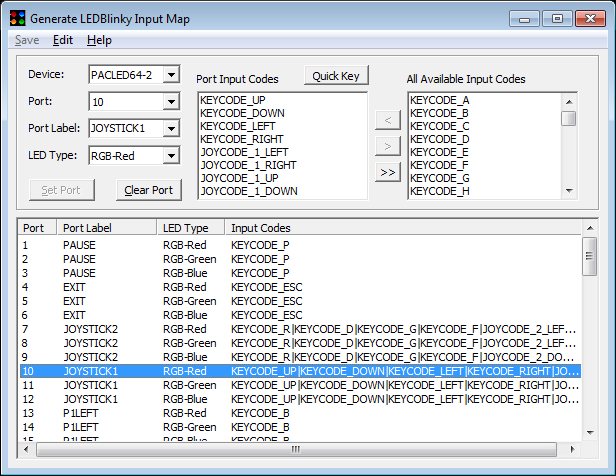The image size is (616, 476).
Task: Expand the Port Label dropdown arrow
Action: coord(171,128)
